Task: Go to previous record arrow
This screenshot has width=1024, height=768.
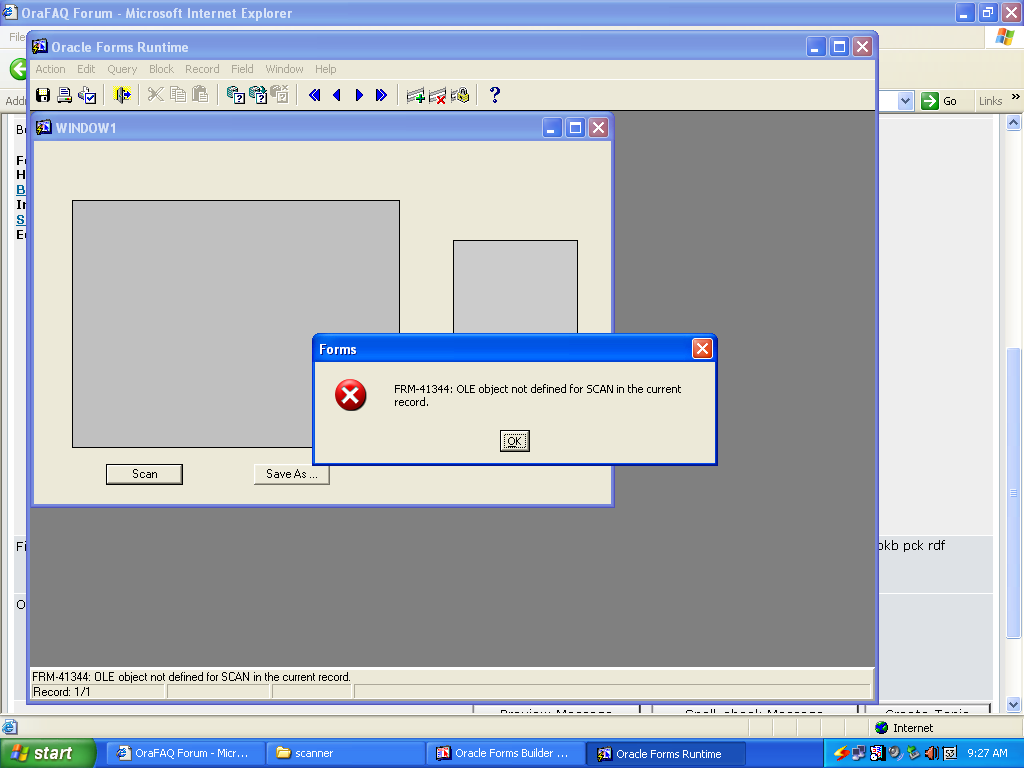Action: tap(337, 95)
